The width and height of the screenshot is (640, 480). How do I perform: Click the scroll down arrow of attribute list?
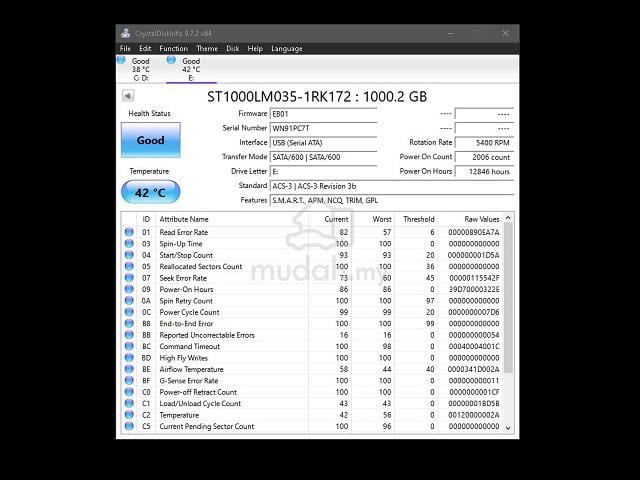tap(508, 428)
